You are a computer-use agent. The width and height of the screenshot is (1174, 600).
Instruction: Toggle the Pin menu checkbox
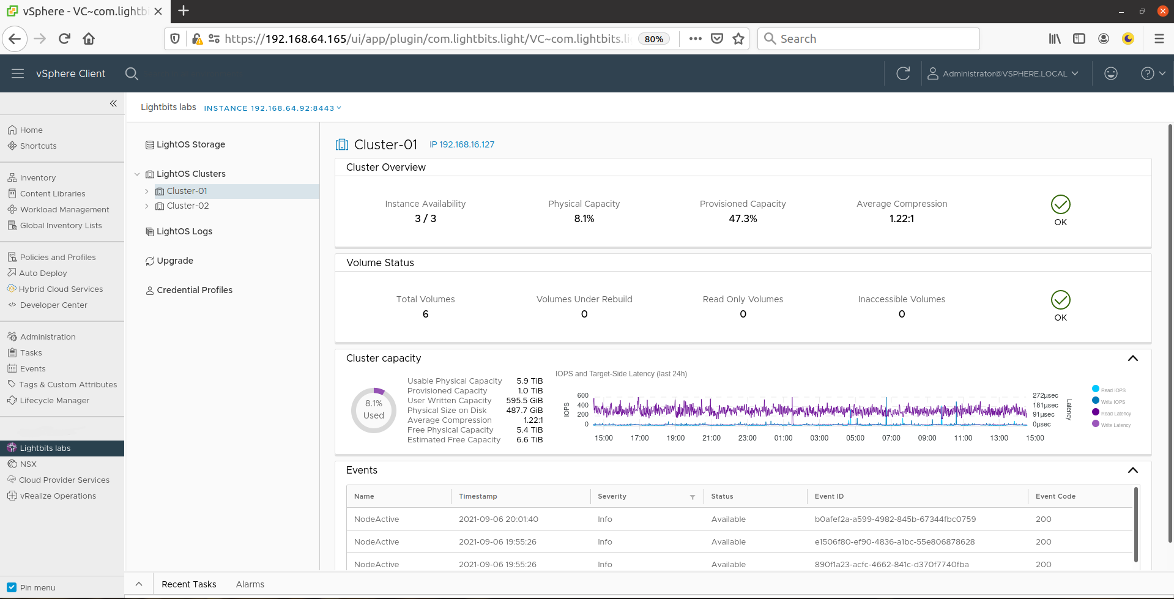(12, 587)
